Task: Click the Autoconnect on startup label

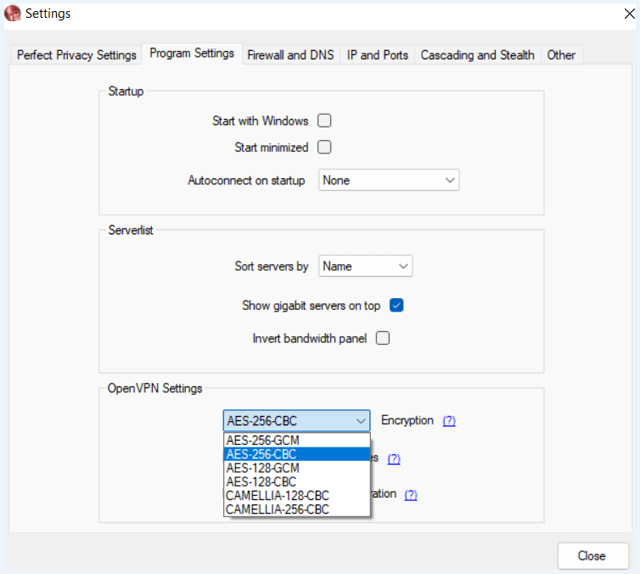Action: point(247,180)
